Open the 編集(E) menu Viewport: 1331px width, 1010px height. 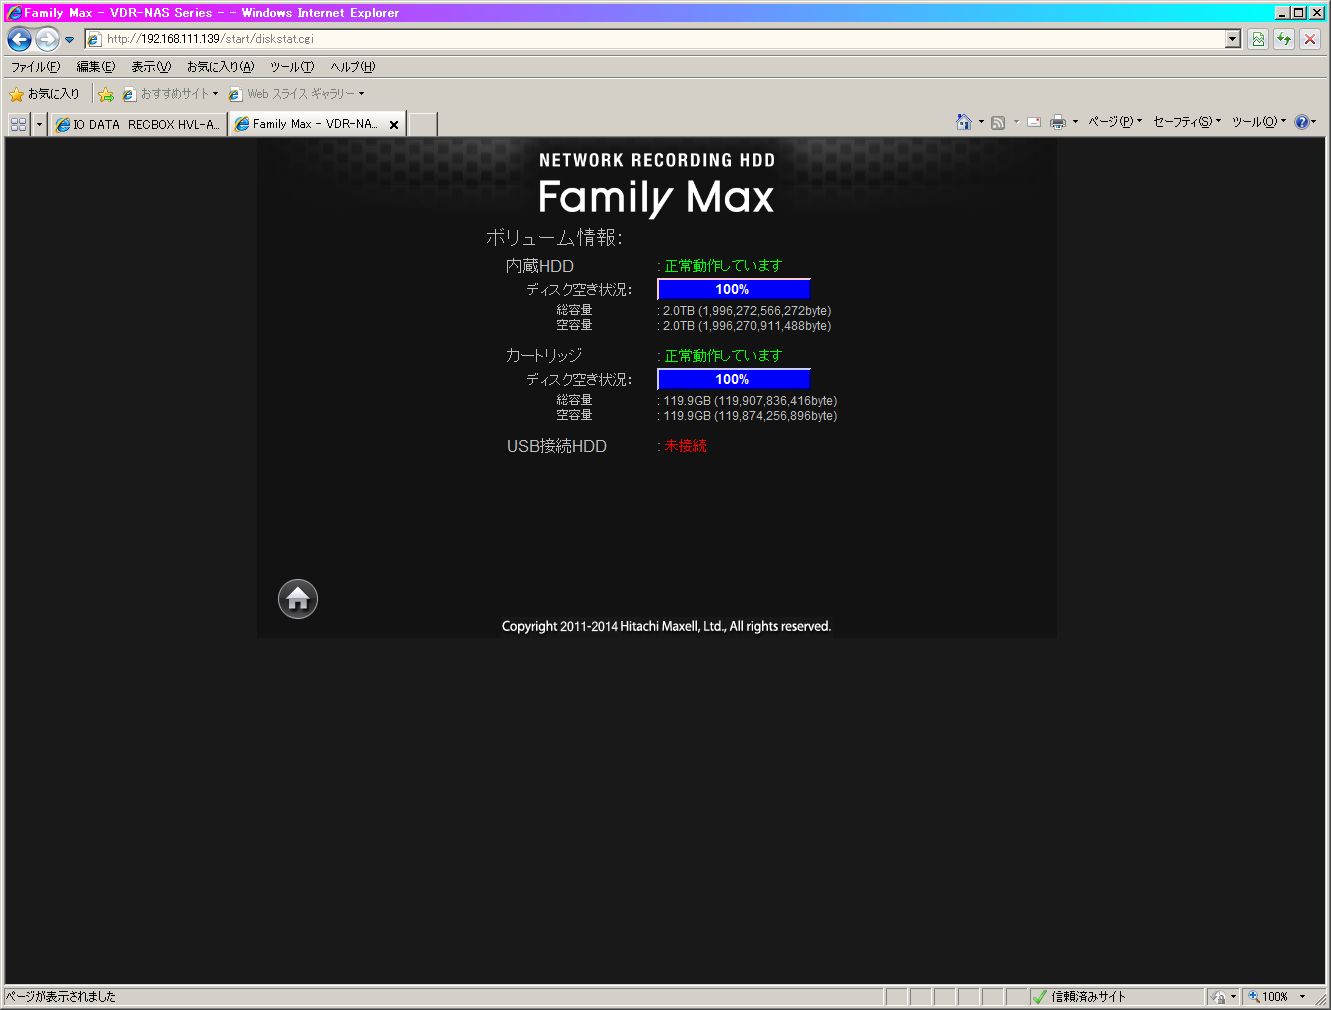pos(96,67)
